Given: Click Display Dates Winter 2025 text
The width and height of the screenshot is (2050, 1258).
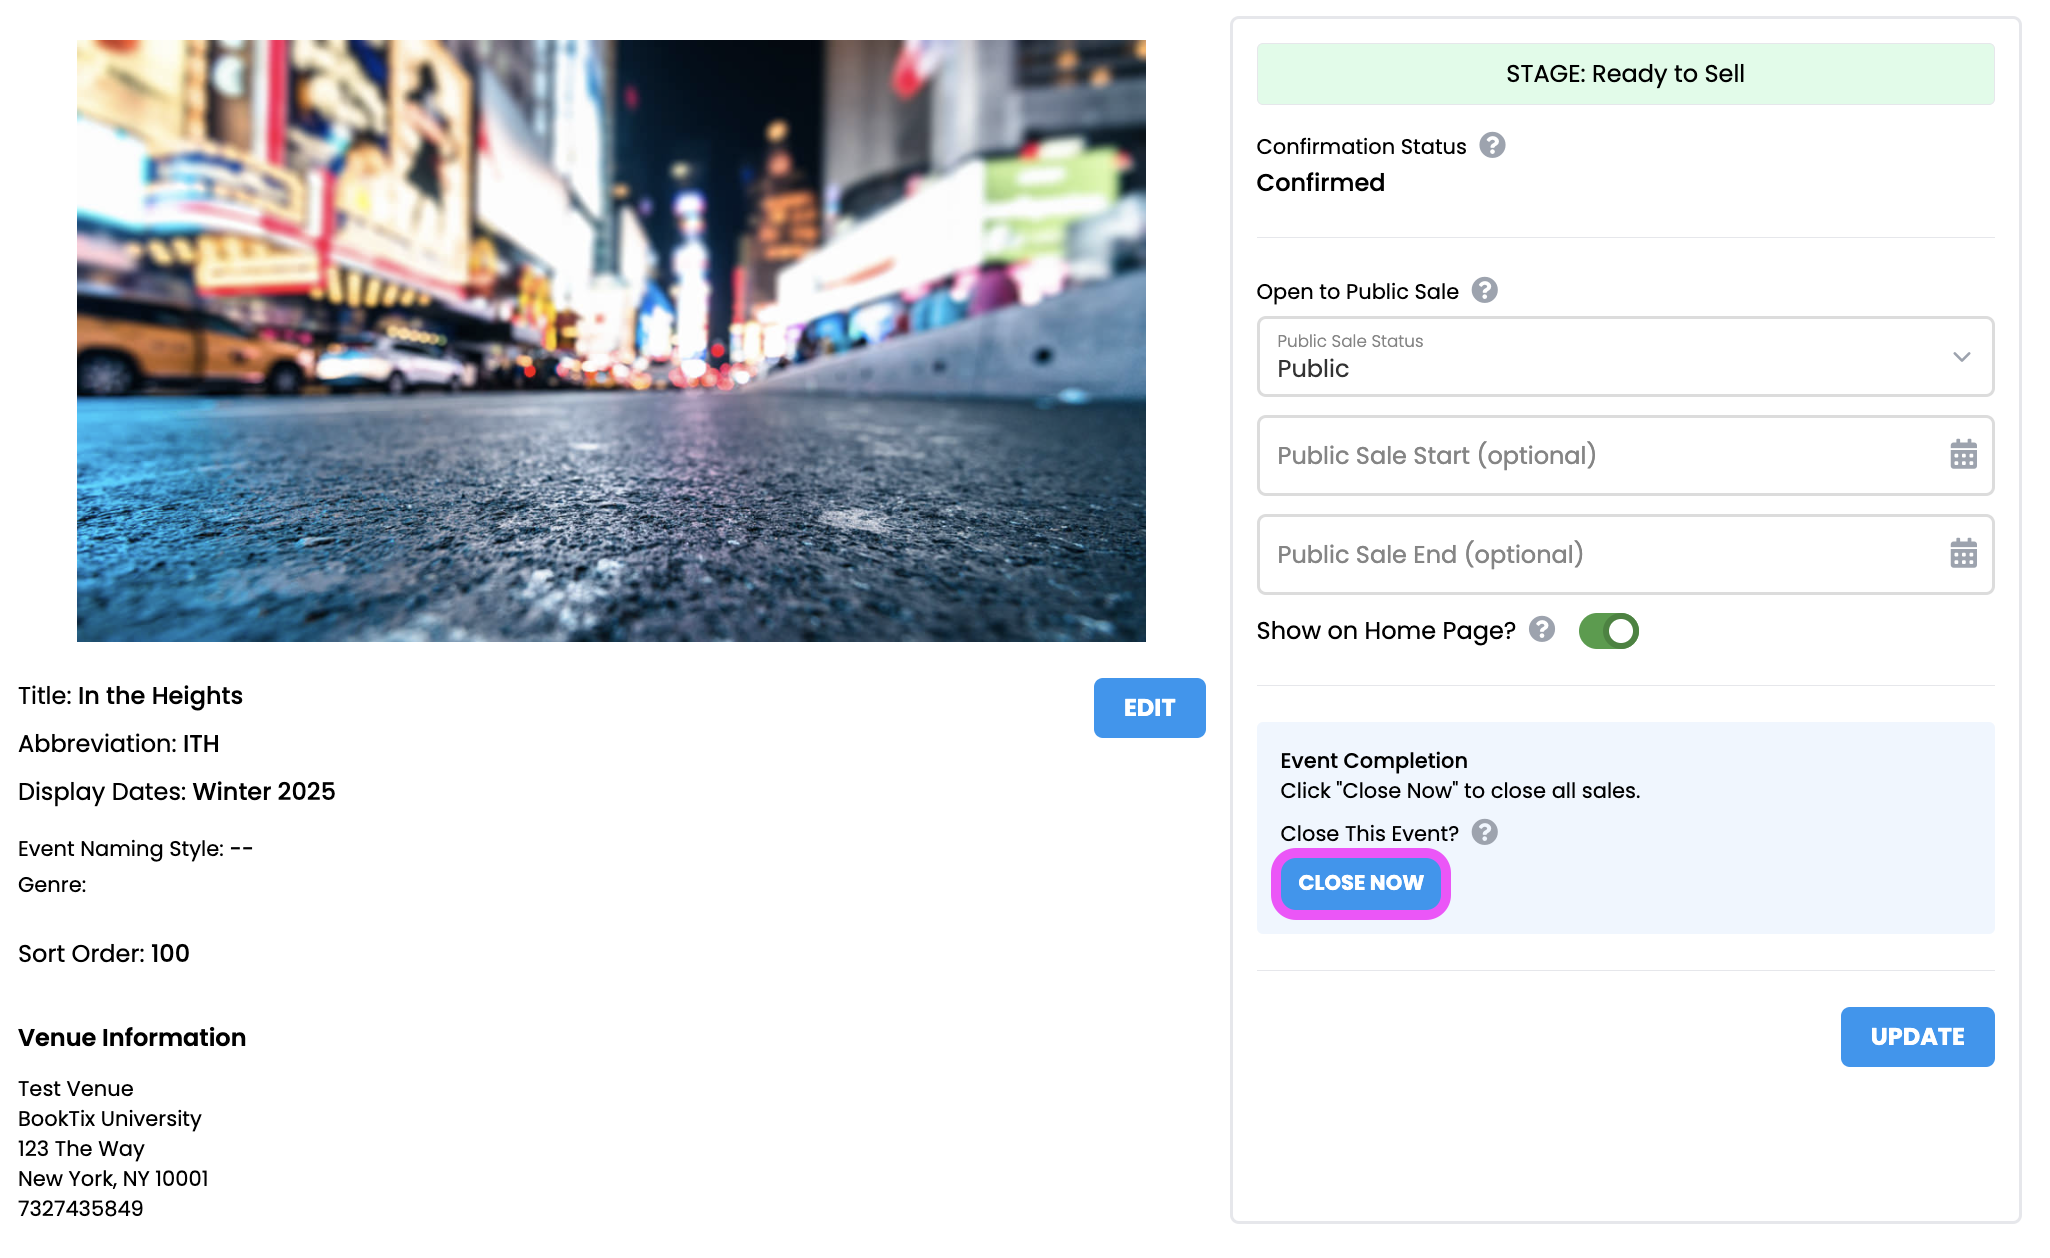Looking at the screenshot, I should (x=177, y=792).
